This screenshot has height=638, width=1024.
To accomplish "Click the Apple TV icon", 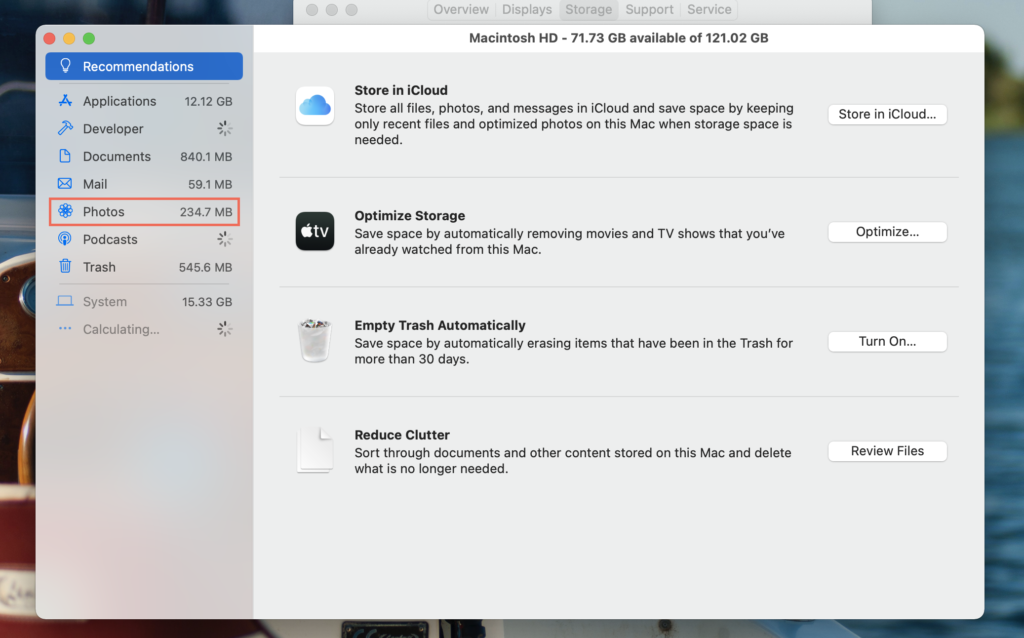I will (x=315, y=231).
